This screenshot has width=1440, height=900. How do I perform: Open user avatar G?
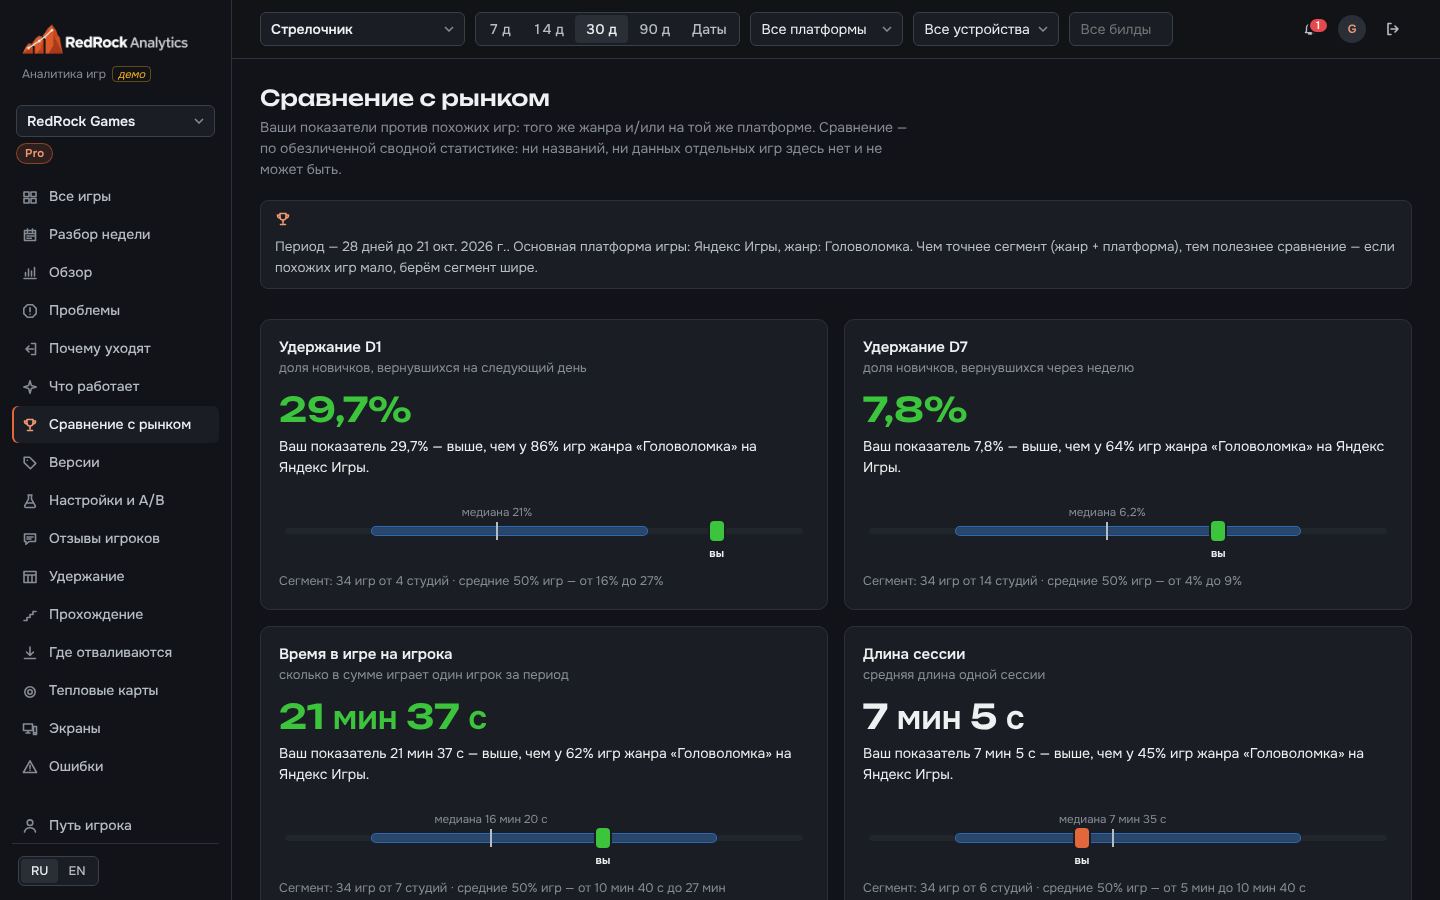click(1352, 29)
